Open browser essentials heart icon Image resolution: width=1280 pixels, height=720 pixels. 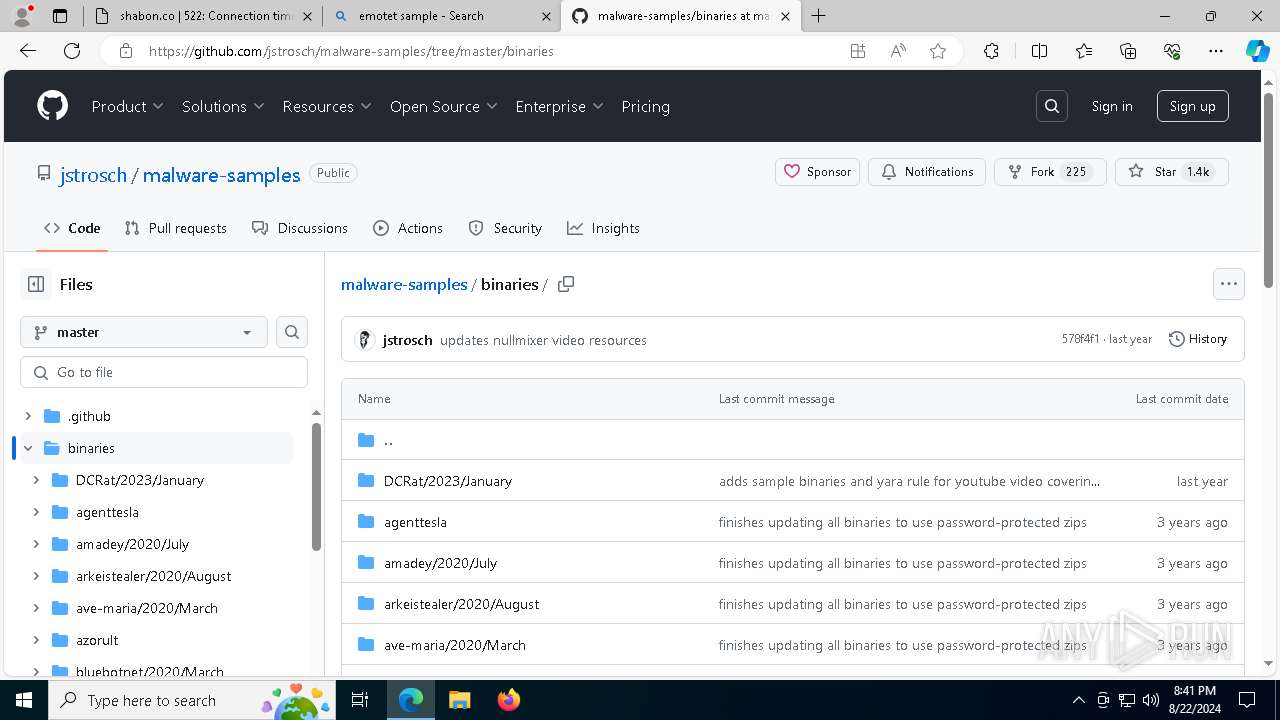click(1172, 51)
